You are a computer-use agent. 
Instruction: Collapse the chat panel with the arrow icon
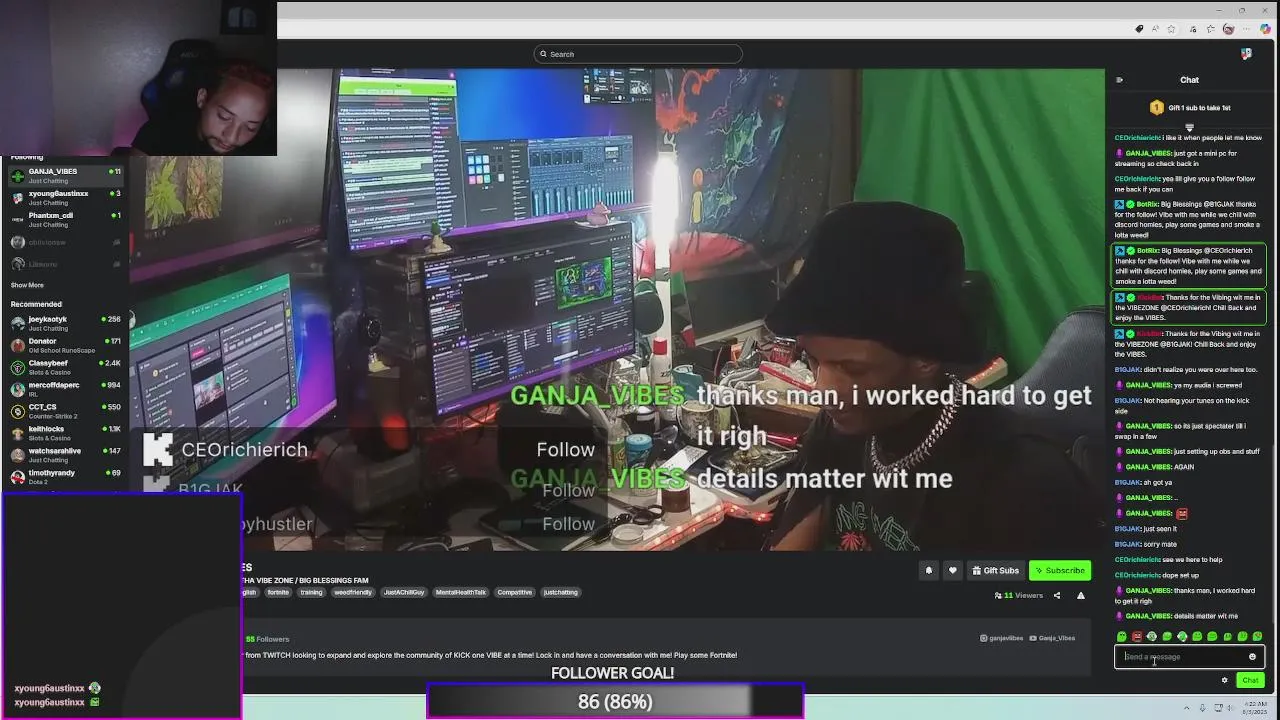1119,80
